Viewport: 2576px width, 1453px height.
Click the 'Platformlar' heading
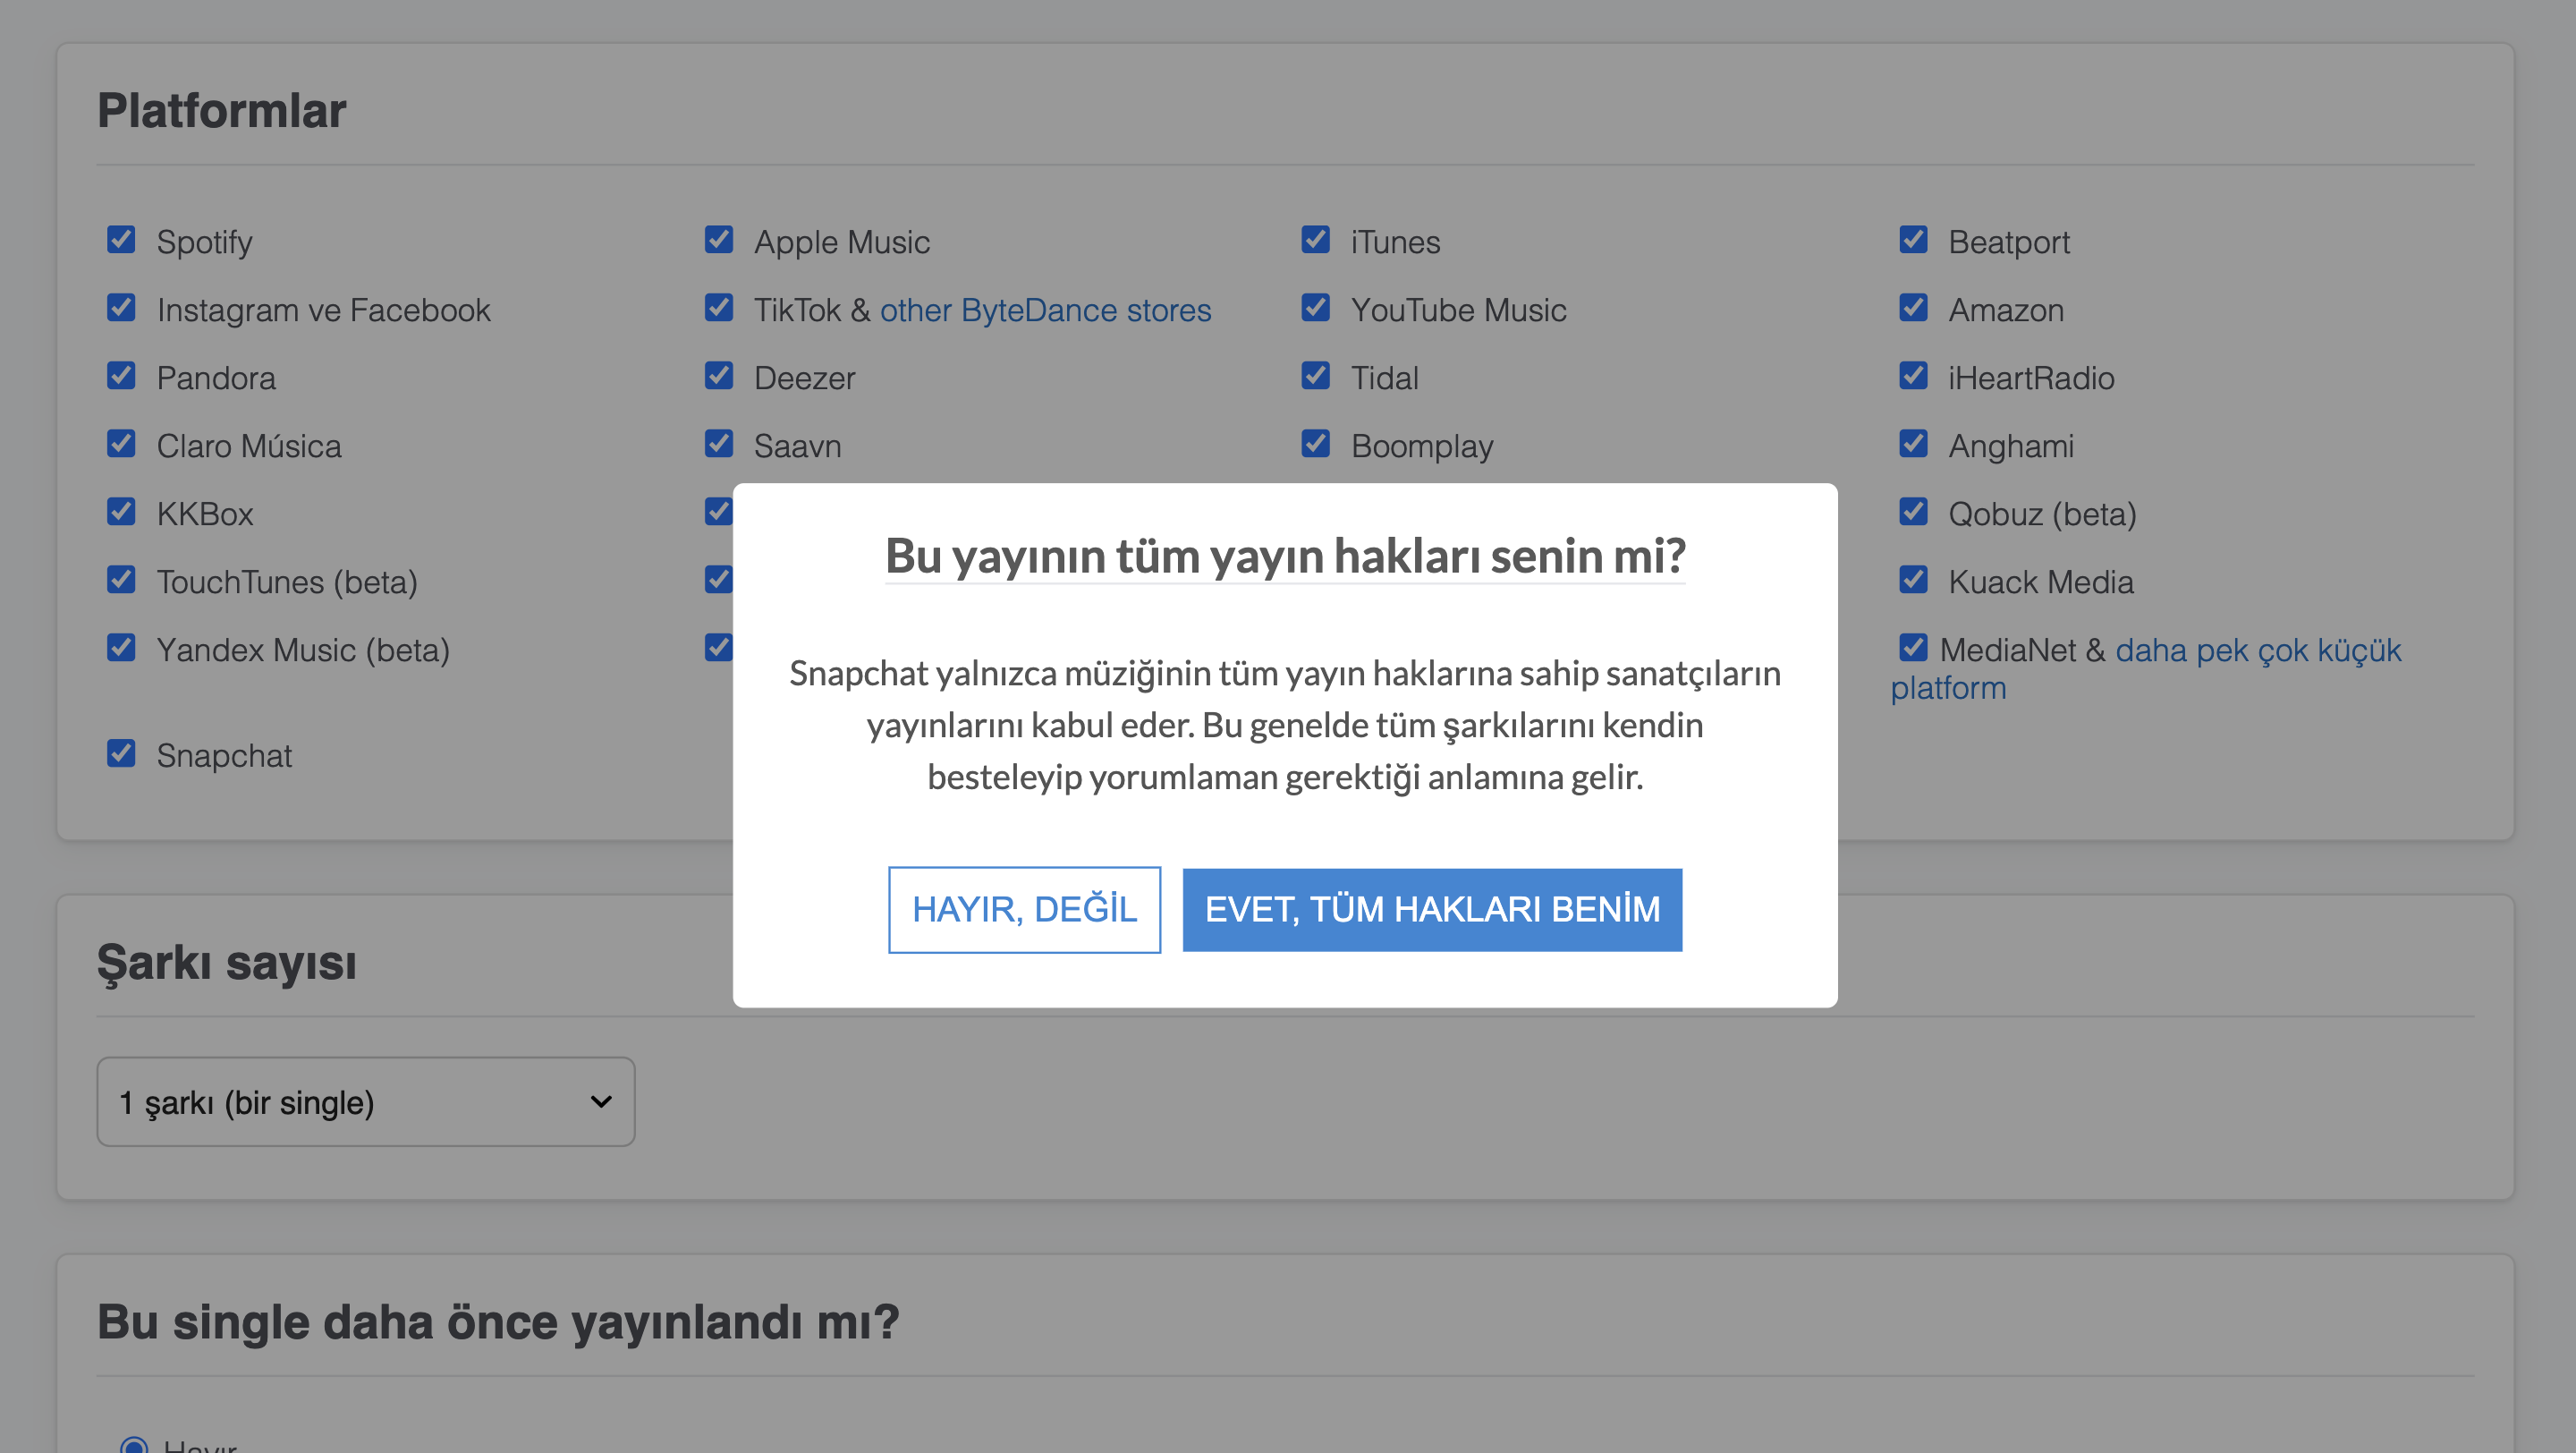[221, 110]
